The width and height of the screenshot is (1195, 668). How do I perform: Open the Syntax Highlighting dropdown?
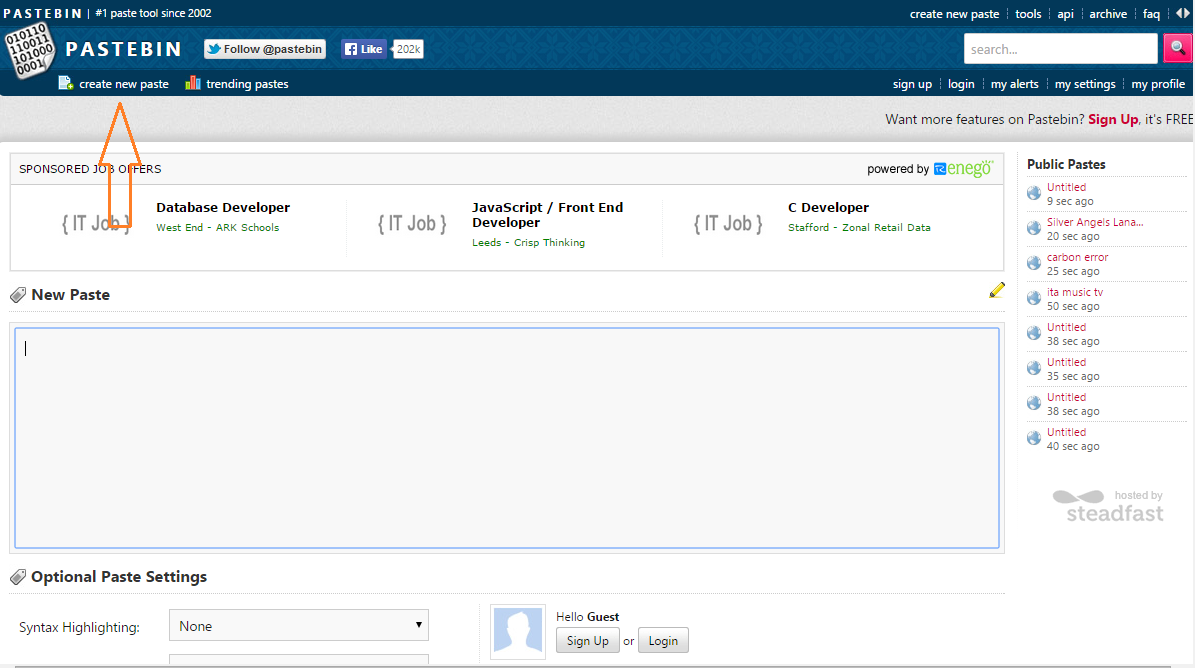298,625
